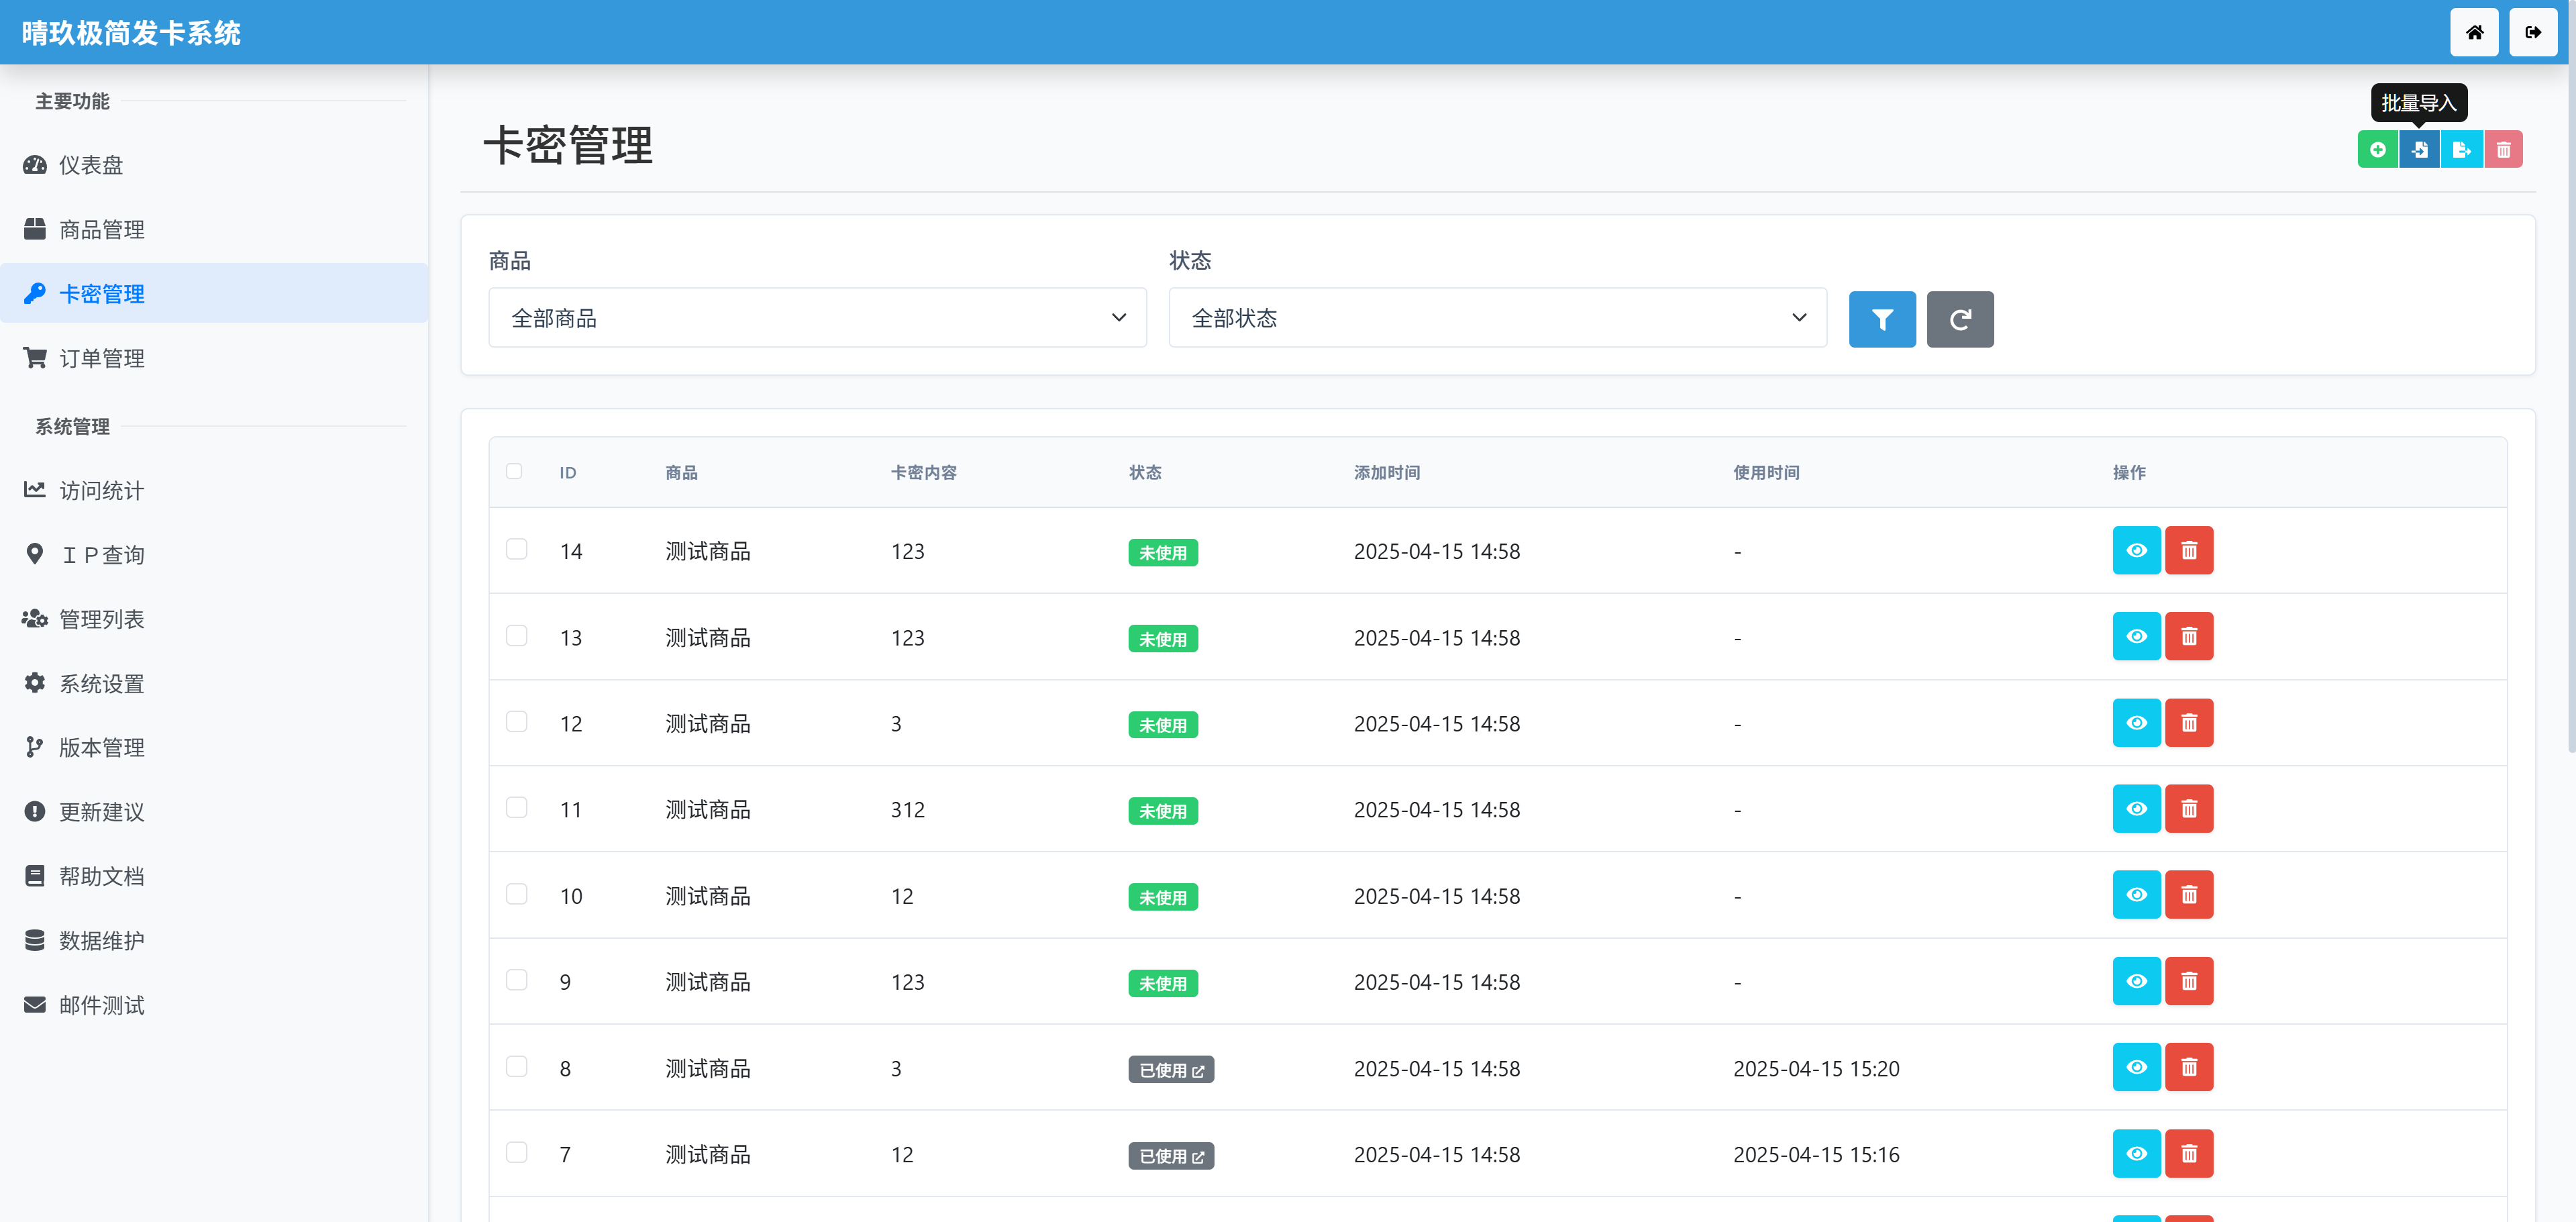Toggle the select-all checkbox in table header
The width and height of the screenshot is (2576, 1222).
[x=514, y=471]
